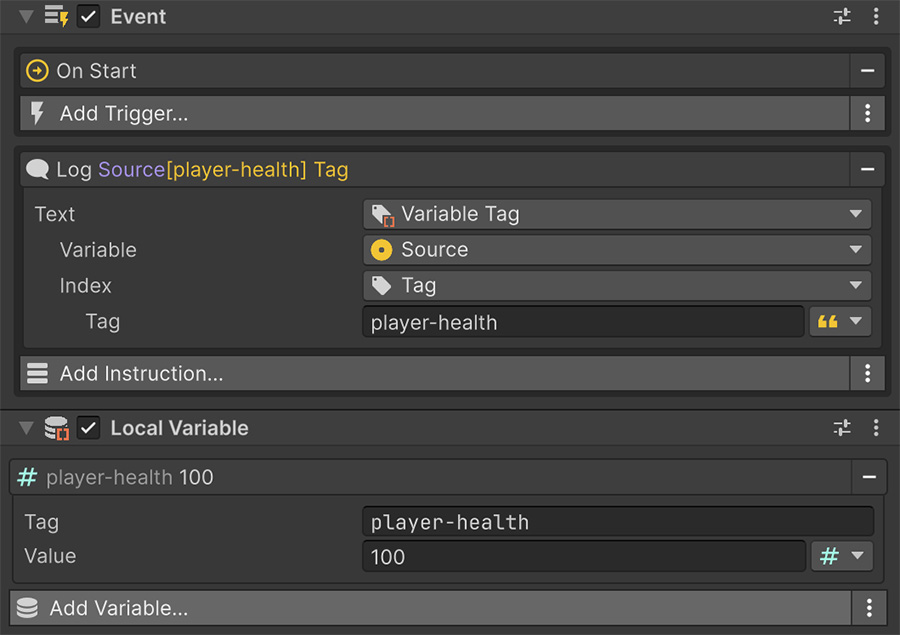Open the Variable Source dropdown
This screenshot has width=900, height=635.
tap(617, 250)
